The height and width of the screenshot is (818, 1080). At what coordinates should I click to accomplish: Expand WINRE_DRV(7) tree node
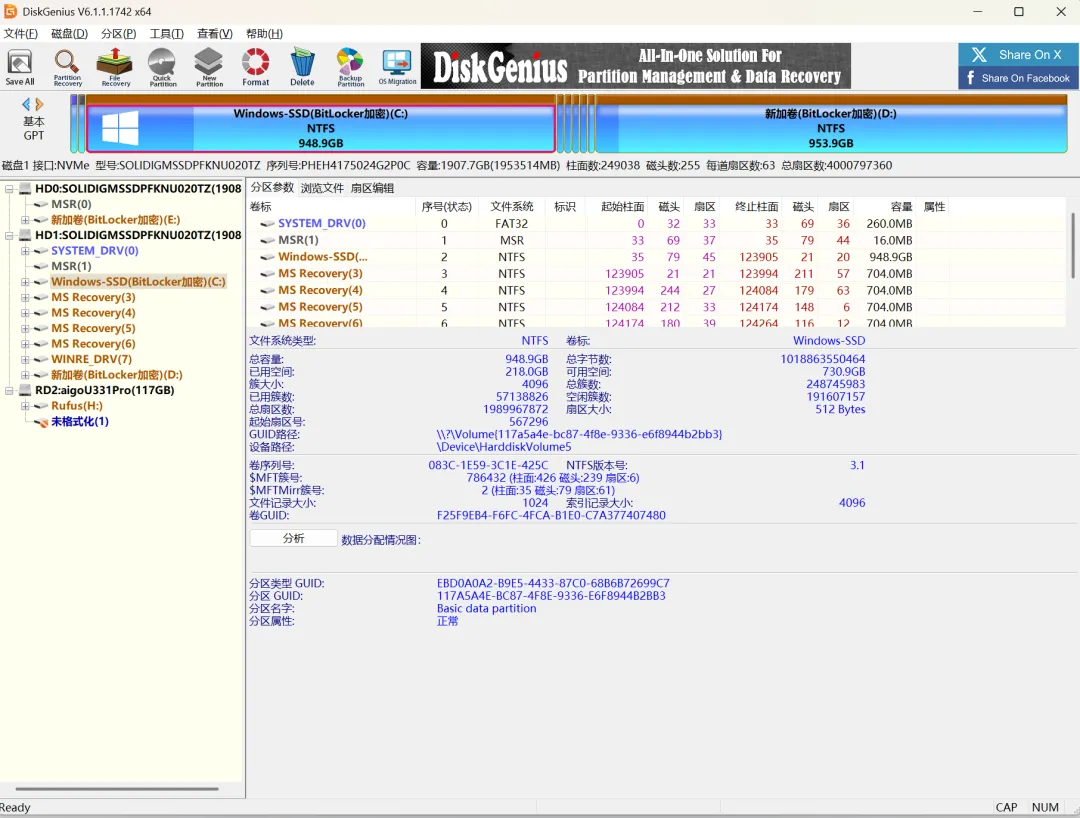click(x=25, y=359)
